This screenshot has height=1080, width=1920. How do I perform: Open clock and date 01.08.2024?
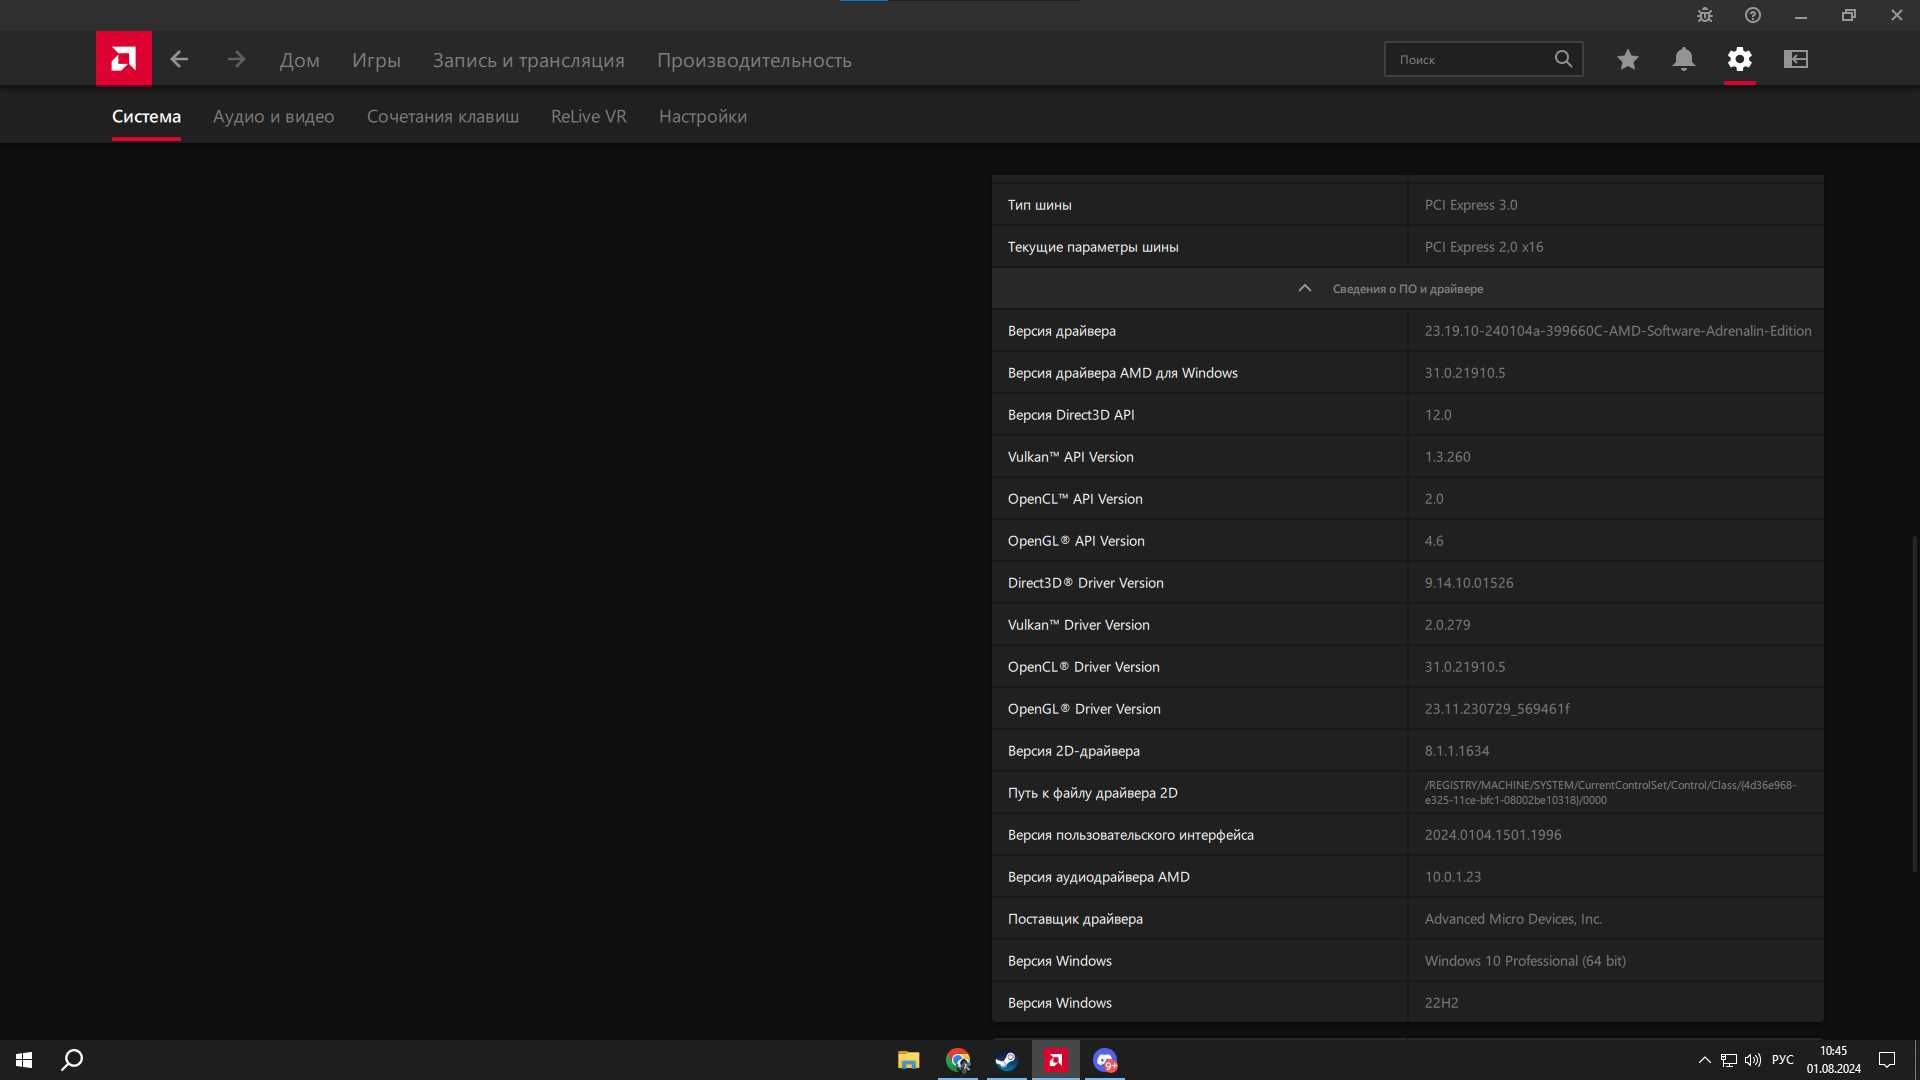click(x=1833, y=1060)
